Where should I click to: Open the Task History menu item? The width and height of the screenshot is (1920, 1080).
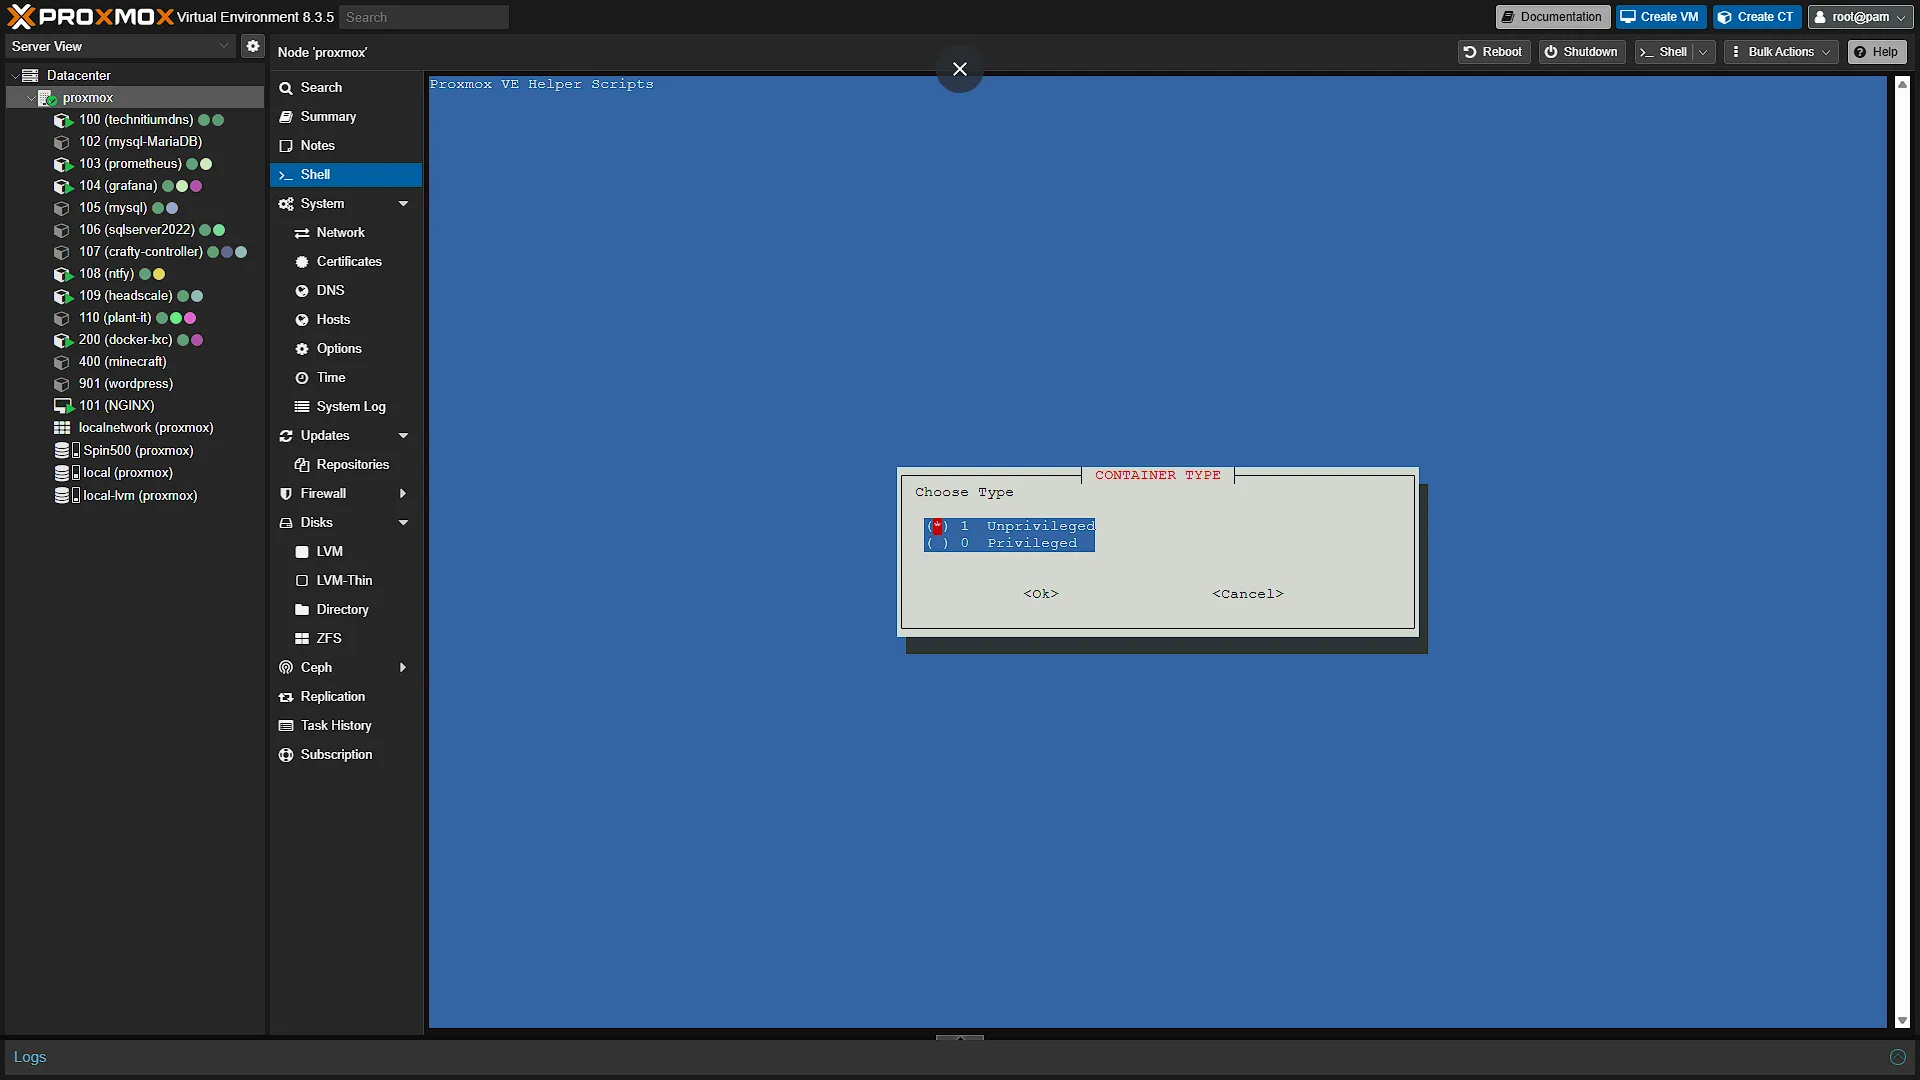346,726
